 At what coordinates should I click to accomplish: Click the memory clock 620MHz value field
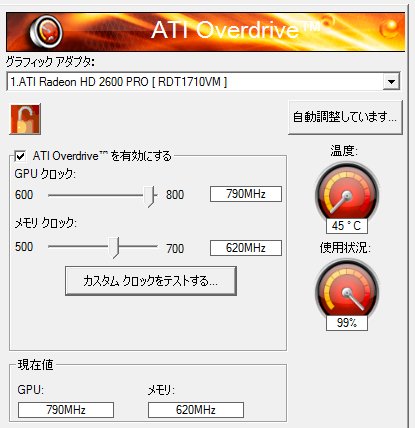pyautogui.click(x=246, y=248)
